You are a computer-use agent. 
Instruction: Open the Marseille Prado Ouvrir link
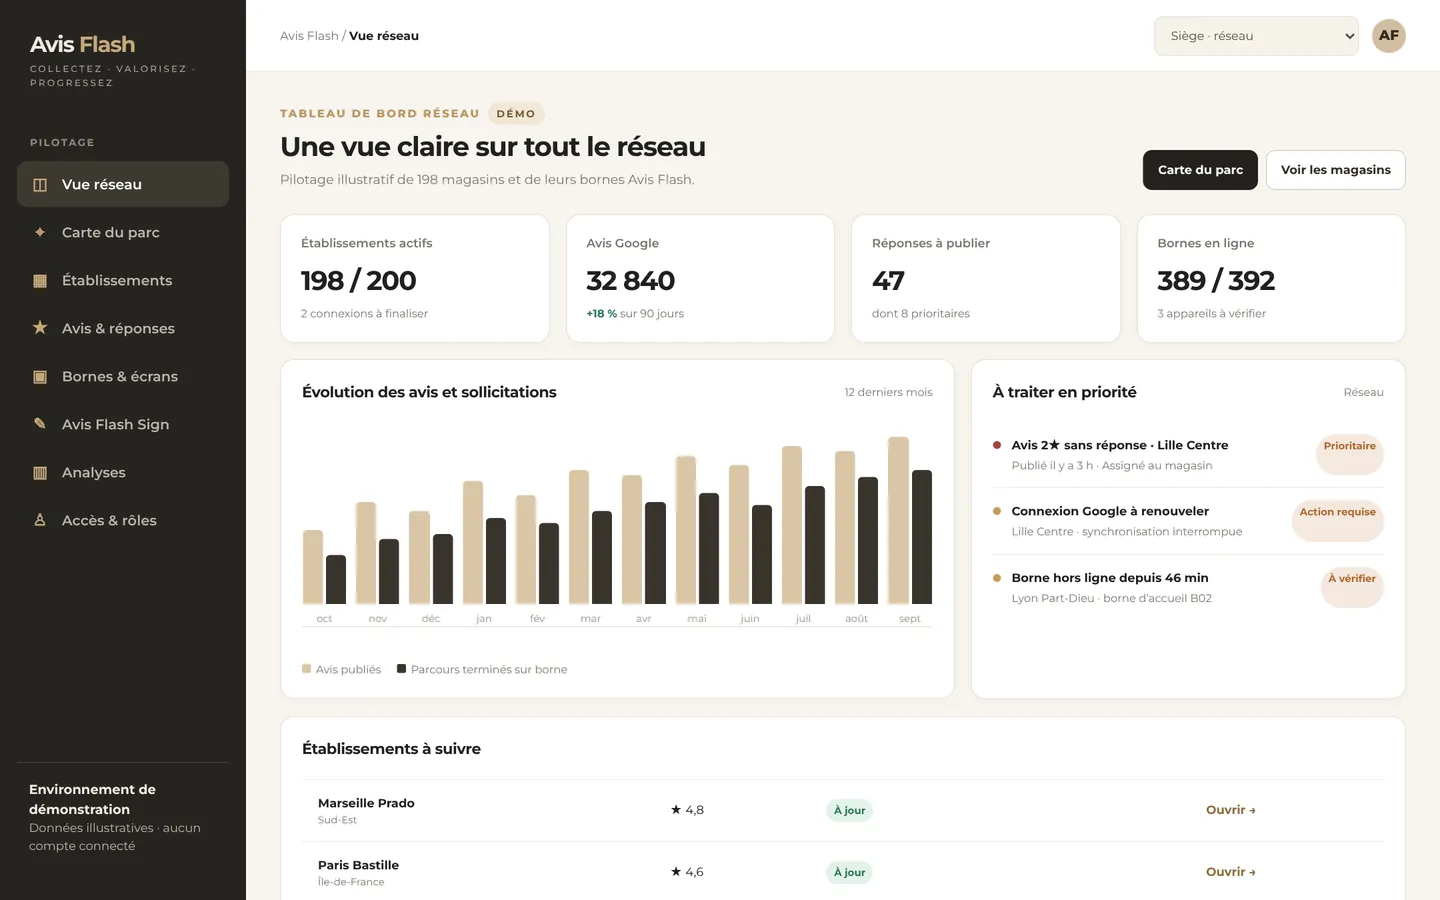point(1230,810)
